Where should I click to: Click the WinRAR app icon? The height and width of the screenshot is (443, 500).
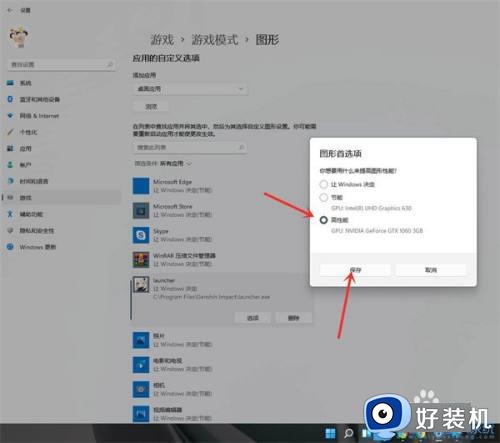tap(141, 260)
